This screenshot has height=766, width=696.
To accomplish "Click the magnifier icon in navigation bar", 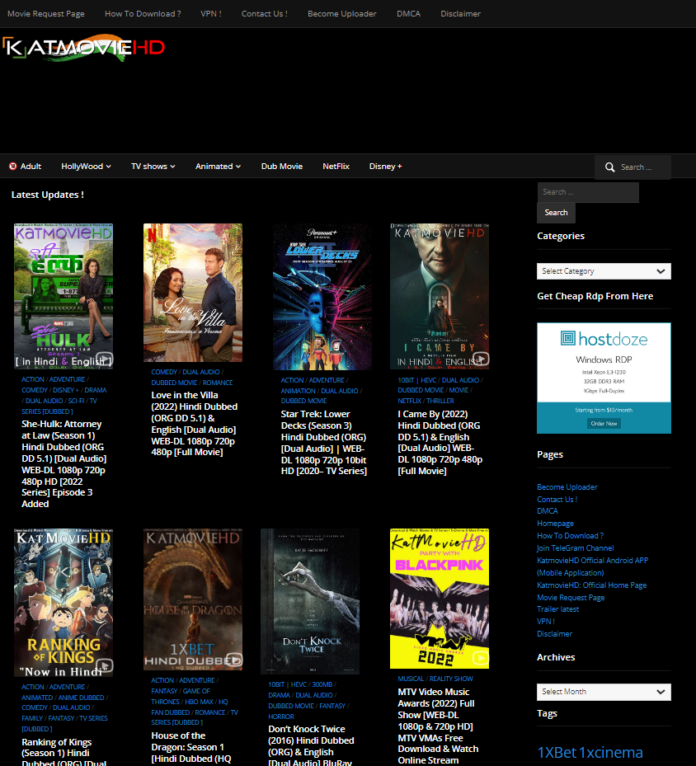I will point(609,167).
